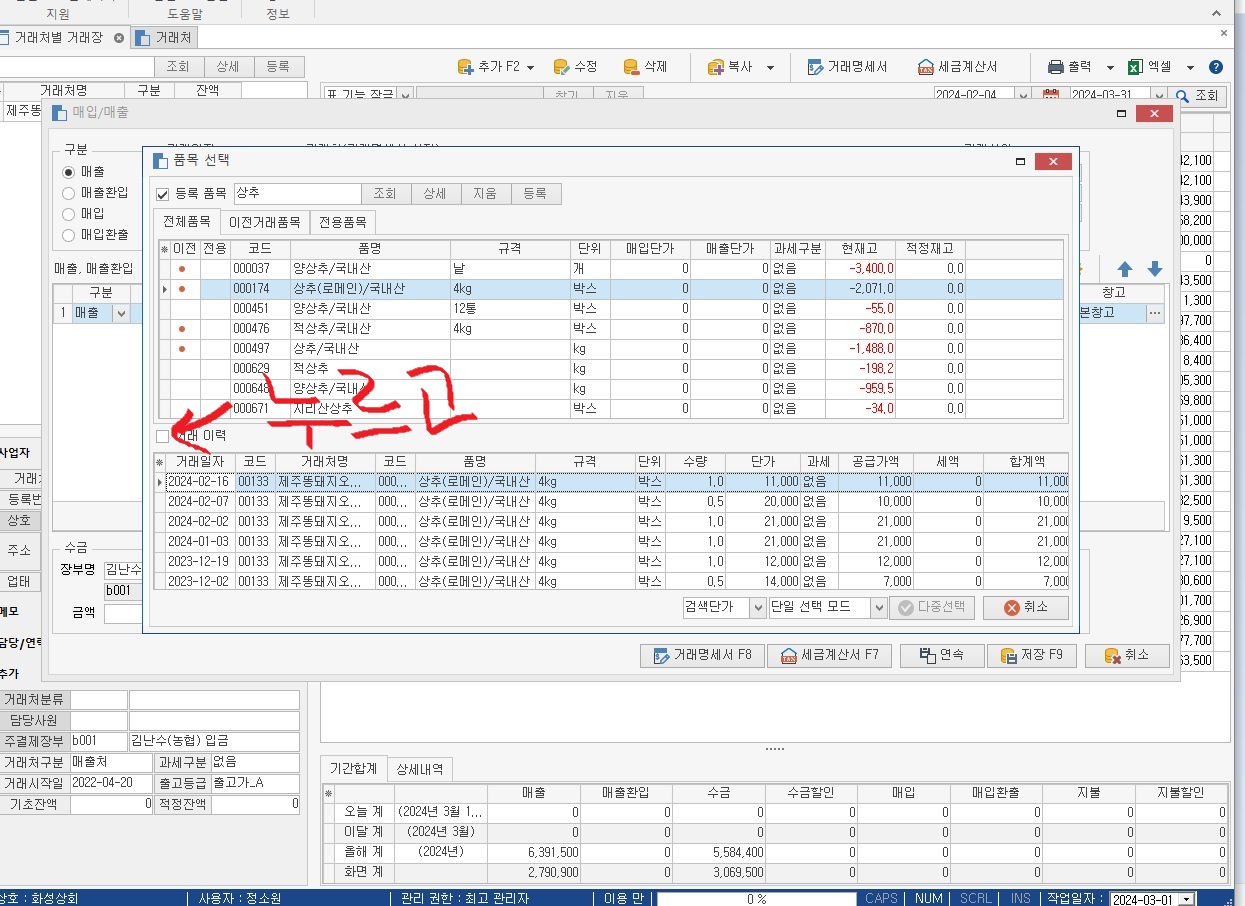Toggle the 등록 품목 checkbox
Screen dimensions: 1245x906
click(x=163, y=194)
